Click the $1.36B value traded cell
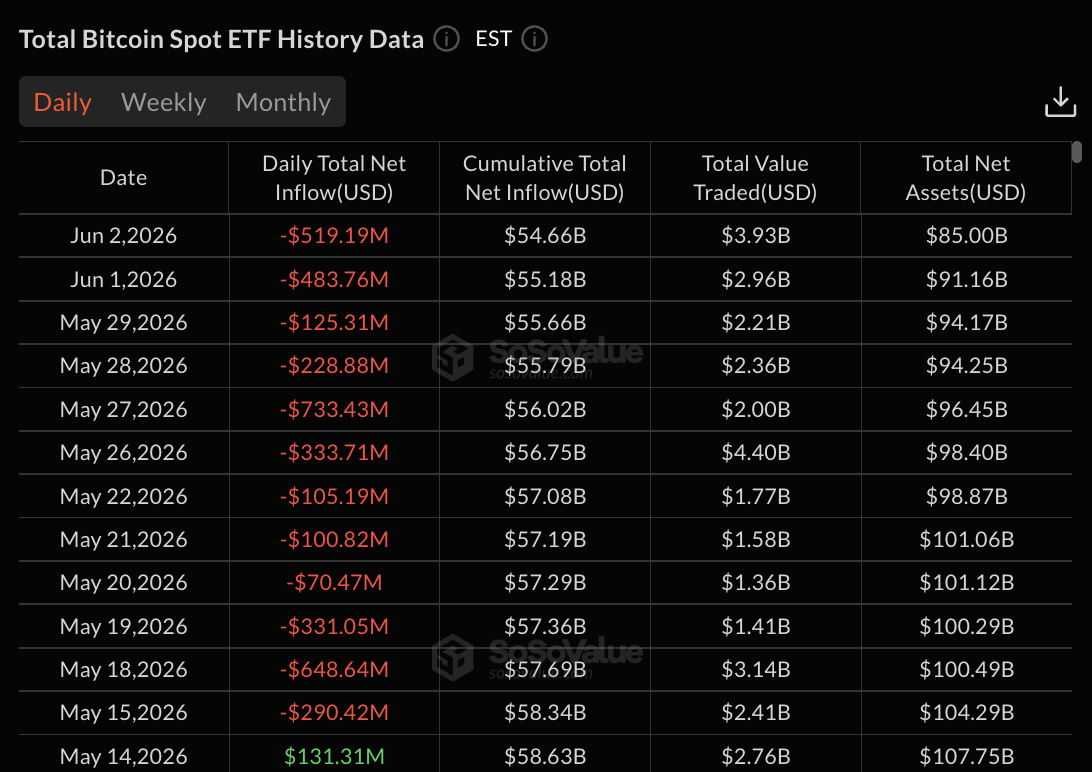This screenshot has width=1092, height=772. (756, 583)
